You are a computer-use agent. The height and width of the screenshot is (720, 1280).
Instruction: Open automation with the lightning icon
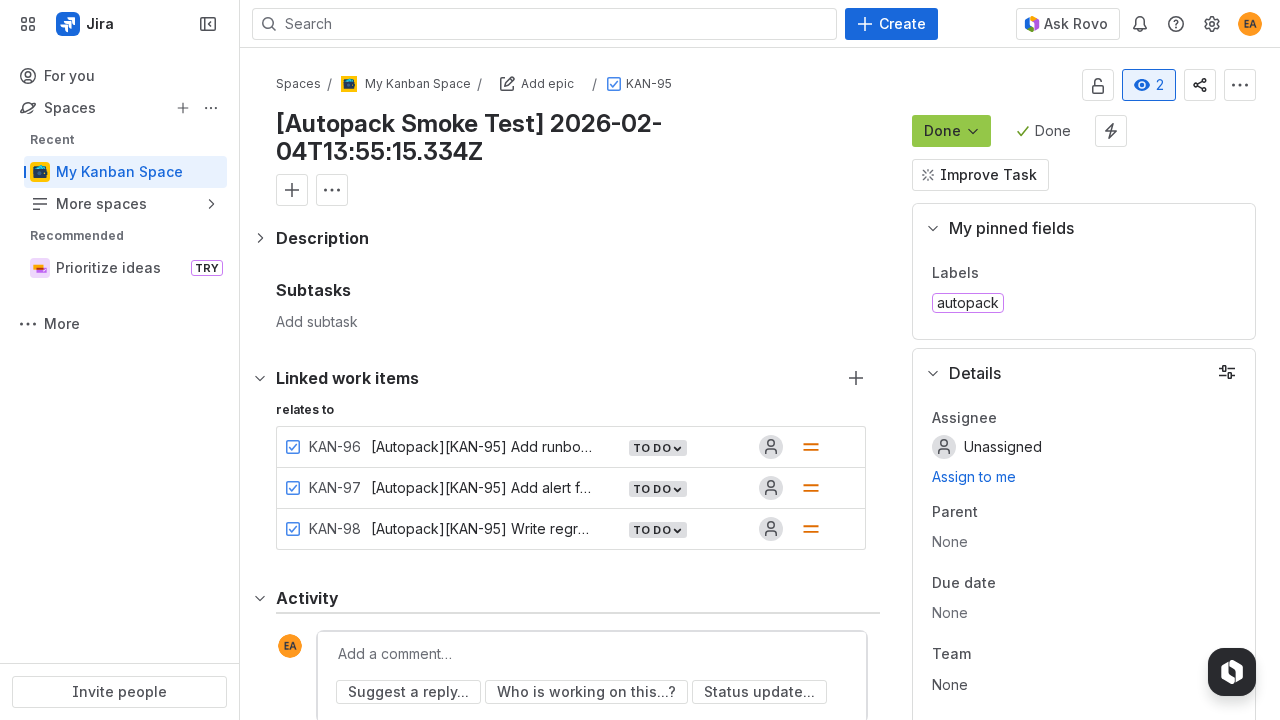1110,131
